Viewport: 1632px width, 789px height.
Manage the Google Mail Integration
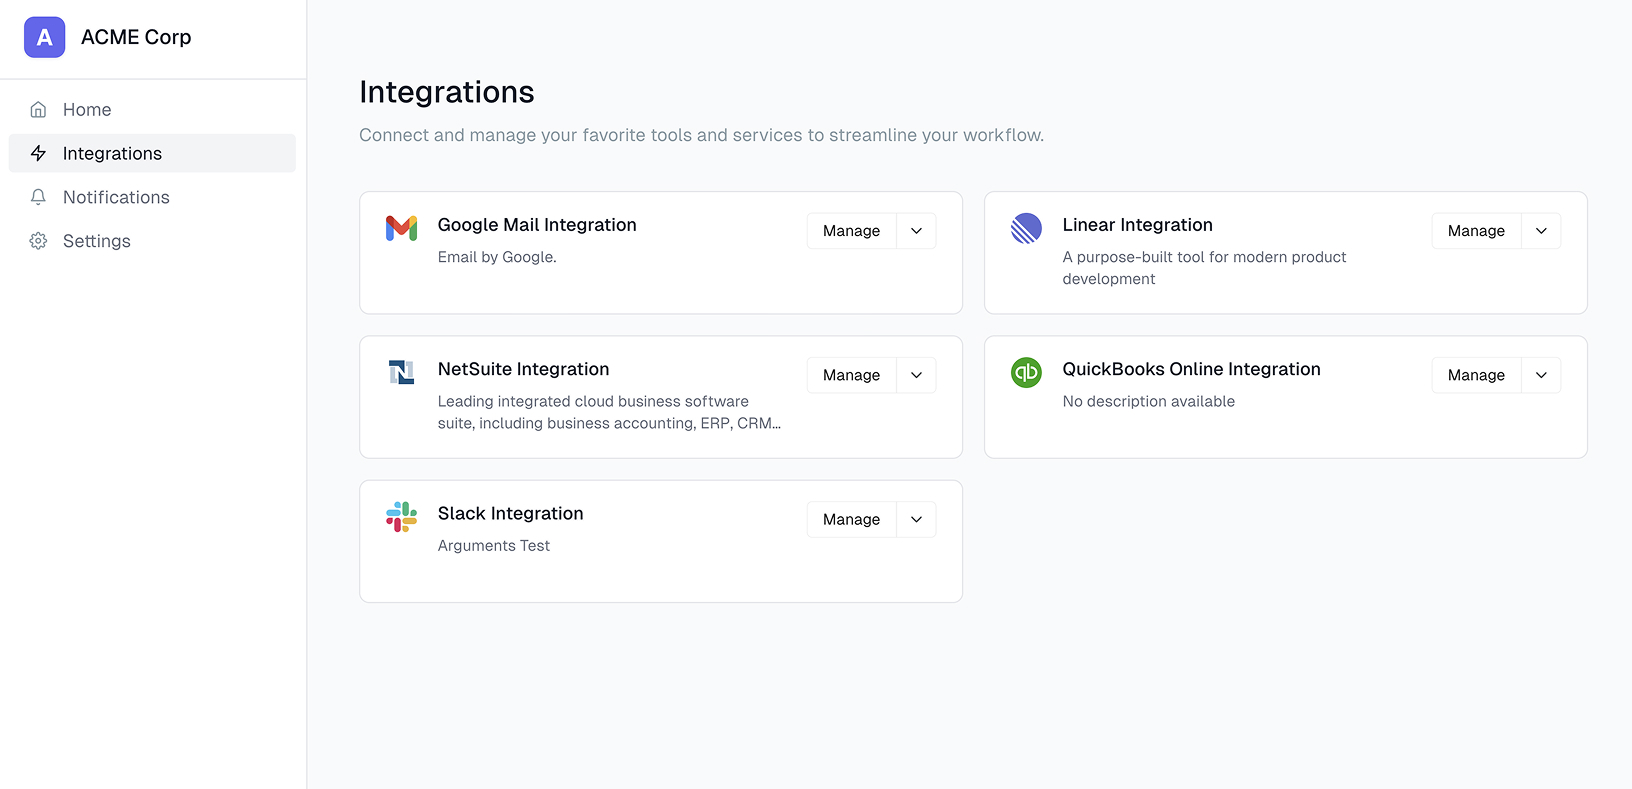click(851, 231)
